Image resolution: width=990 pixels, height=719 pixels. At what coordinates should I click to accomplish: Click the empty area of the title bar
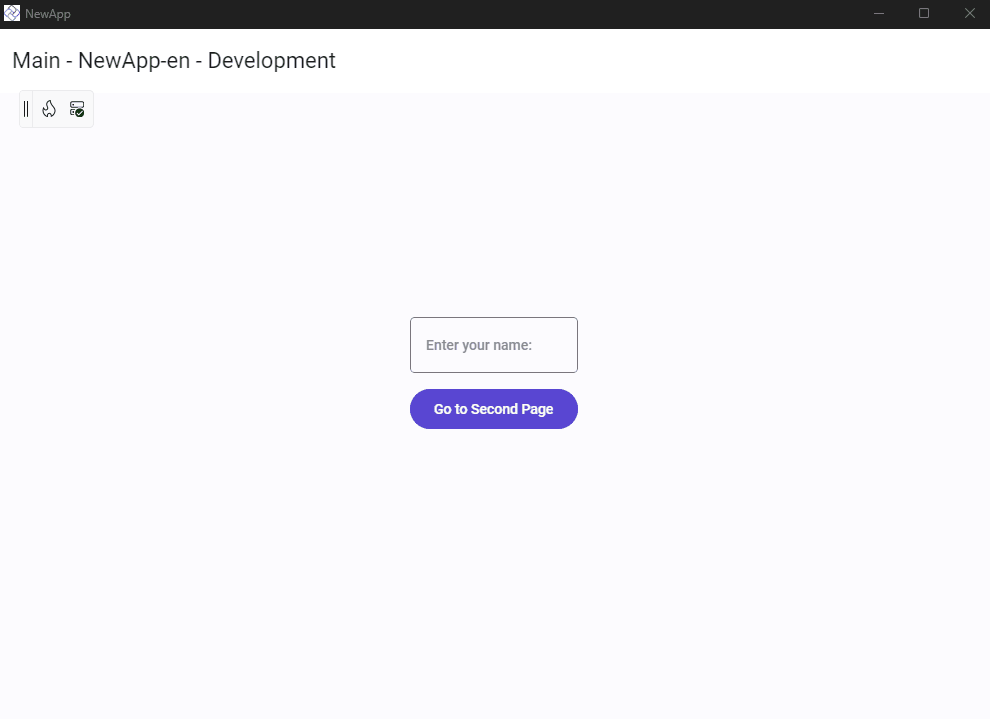pyautogui.click(x=450, y=13)
